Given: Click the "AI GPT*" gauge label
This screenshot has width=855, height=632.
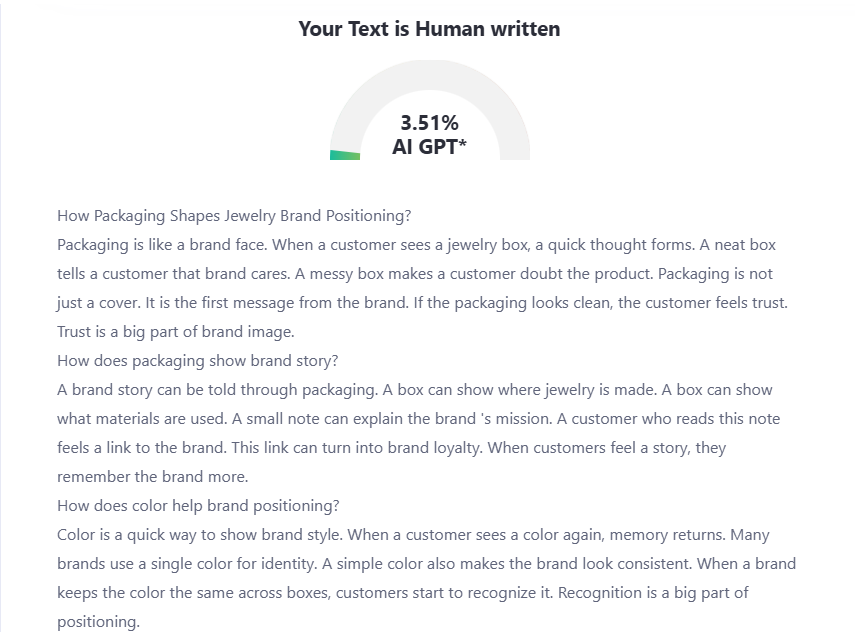Looking at the screenshot, I should (429, 148).
